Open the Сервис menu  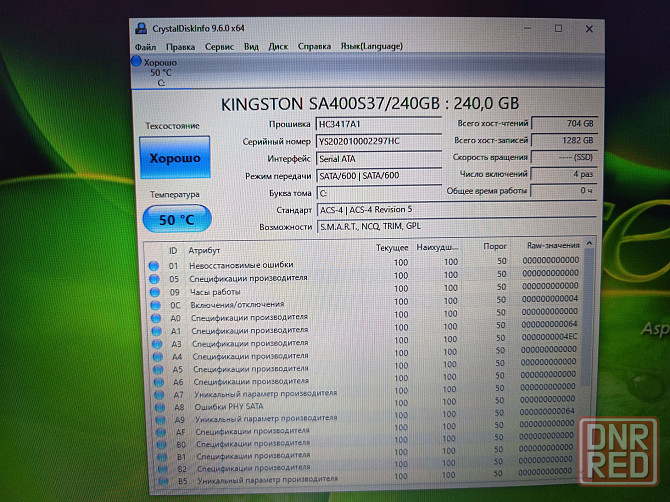coord(219,47)
